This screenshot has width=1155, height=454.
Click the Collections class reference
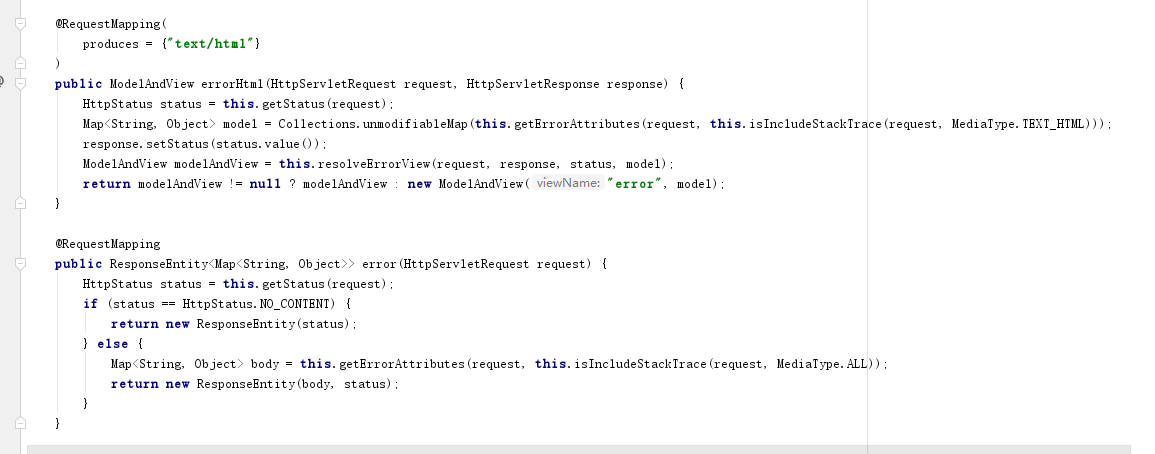pyautogui.click(x=319, y=124)
